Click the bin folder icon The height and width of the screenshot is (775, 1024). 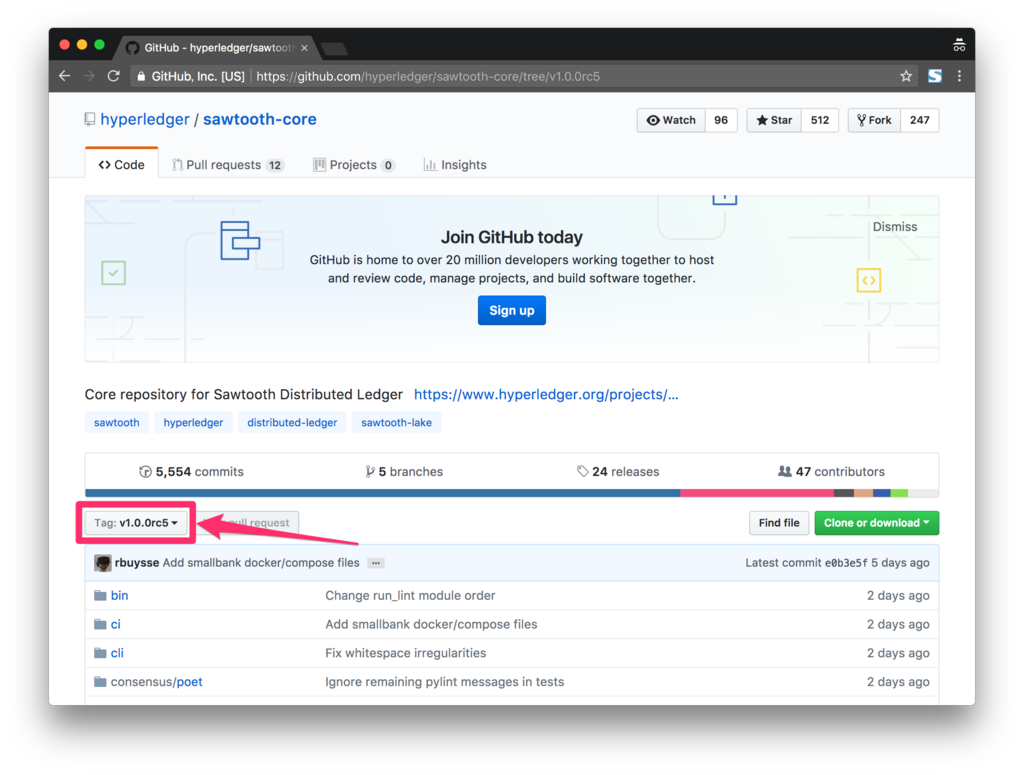(x=100, y=595)
